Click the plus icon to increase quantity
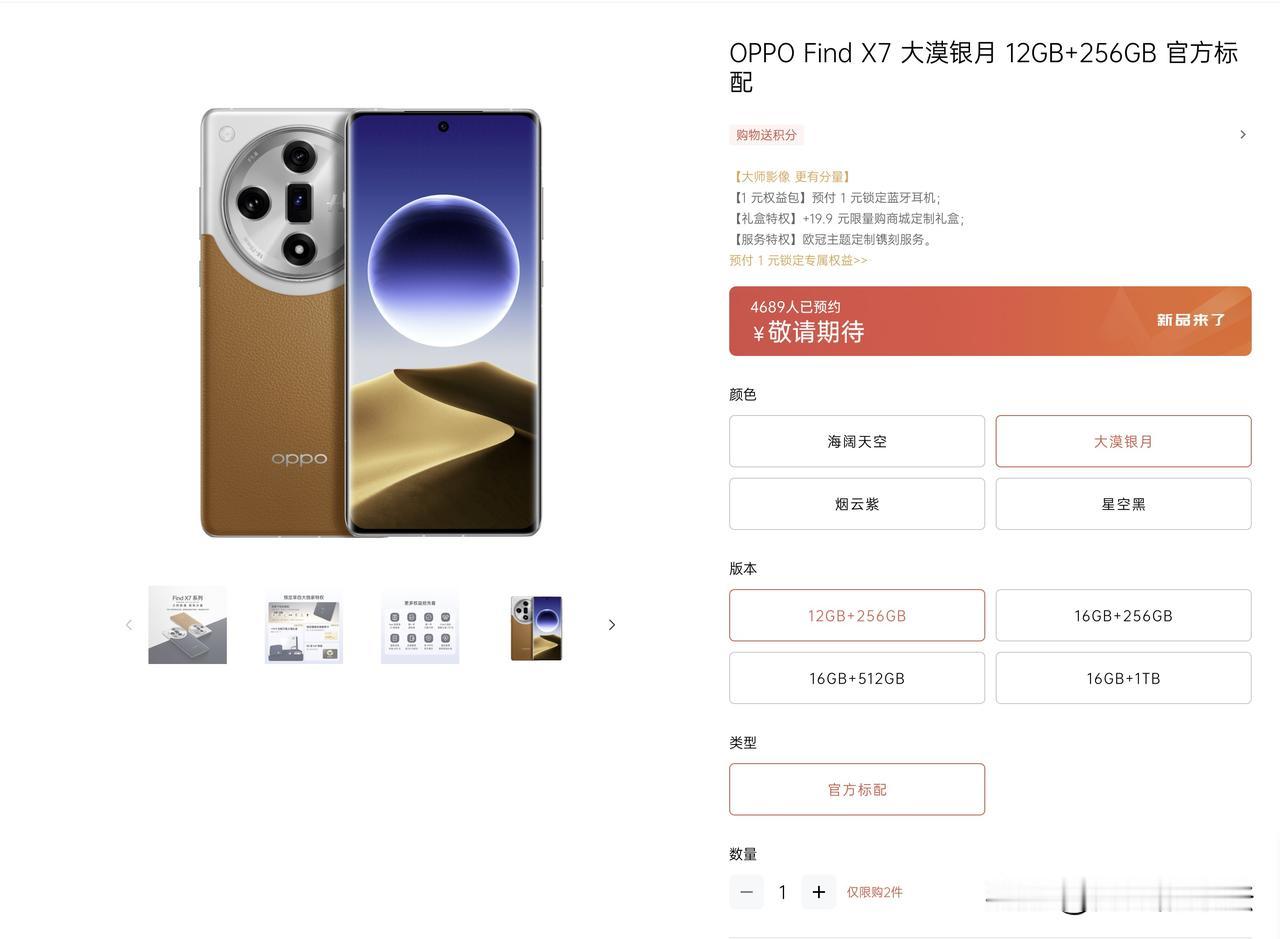 818,892
